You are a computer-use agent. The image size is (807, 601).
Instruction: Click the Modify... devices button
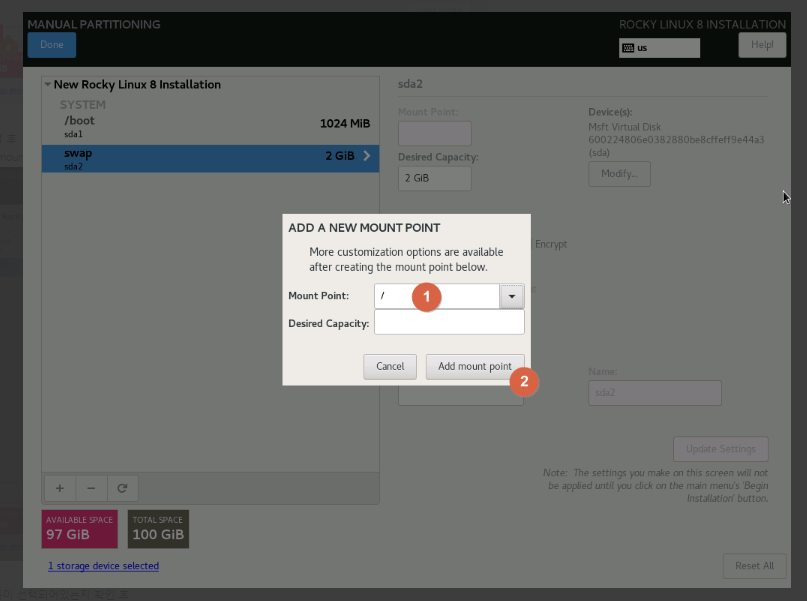click(x=619, y=173)
